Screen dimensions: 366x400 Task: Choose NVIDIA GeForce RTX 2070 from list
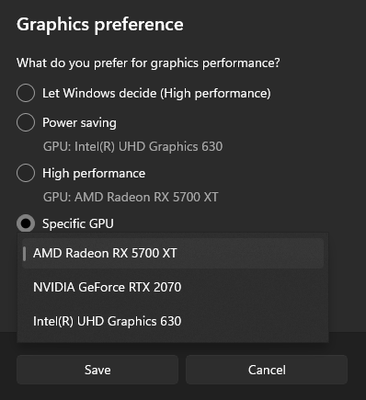click(173, 287)
